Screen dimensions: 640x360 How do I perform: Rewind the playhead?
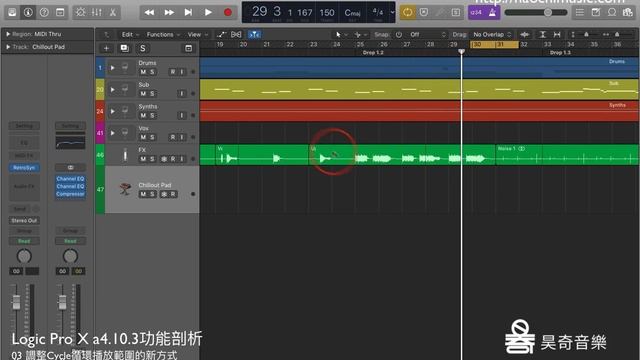pyautogui.click(x=149, y=12)
